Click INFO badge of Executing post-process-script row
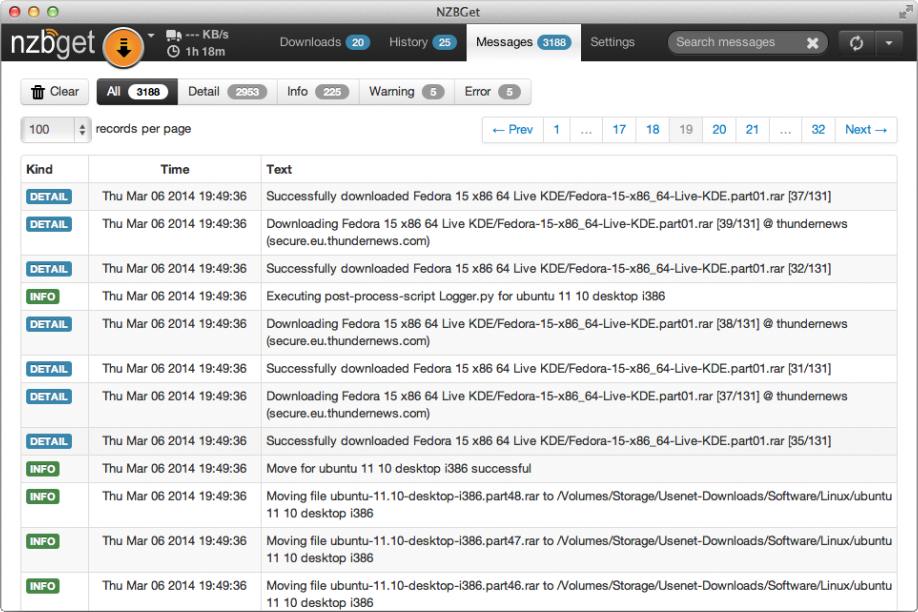This screenshot has height=612, width=918. pyautogui.click(x=43, y=297)
